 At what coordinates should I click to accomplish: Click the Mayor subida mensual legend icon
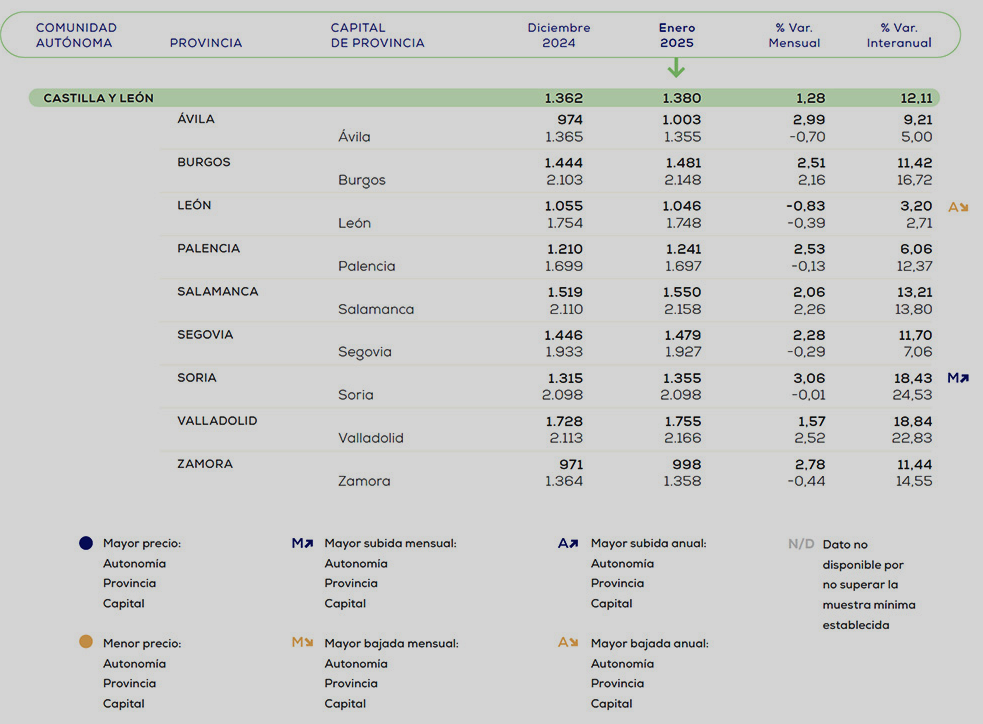(302, 544)
